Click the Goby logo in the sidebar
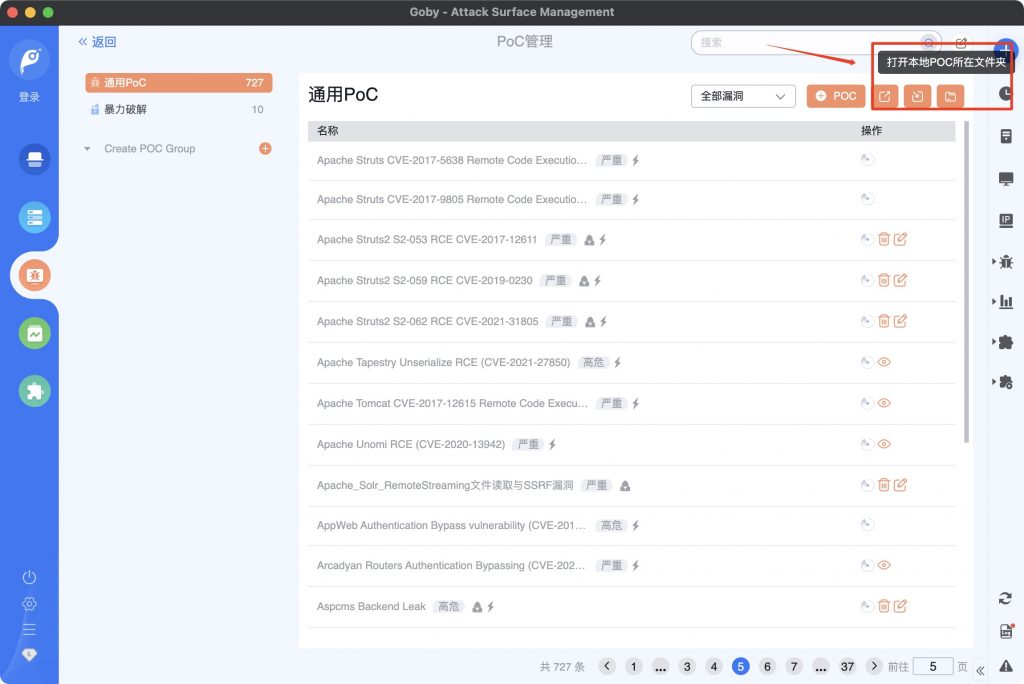 [29, 60]
